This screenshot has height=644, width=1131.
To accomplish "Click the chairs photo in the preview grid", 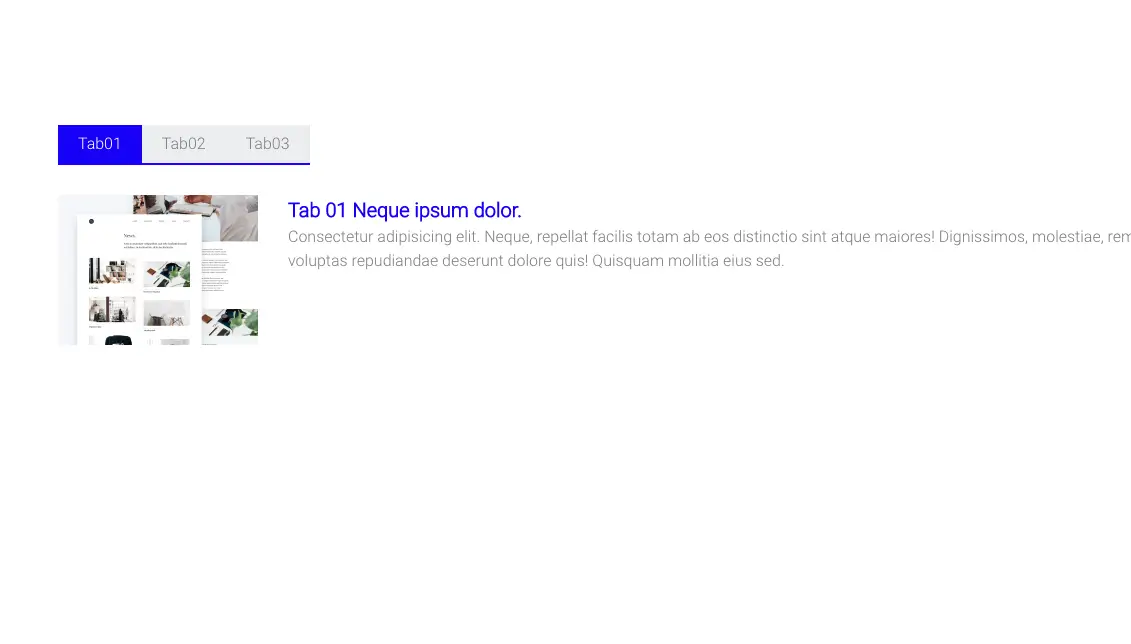I will coord(166,313).
